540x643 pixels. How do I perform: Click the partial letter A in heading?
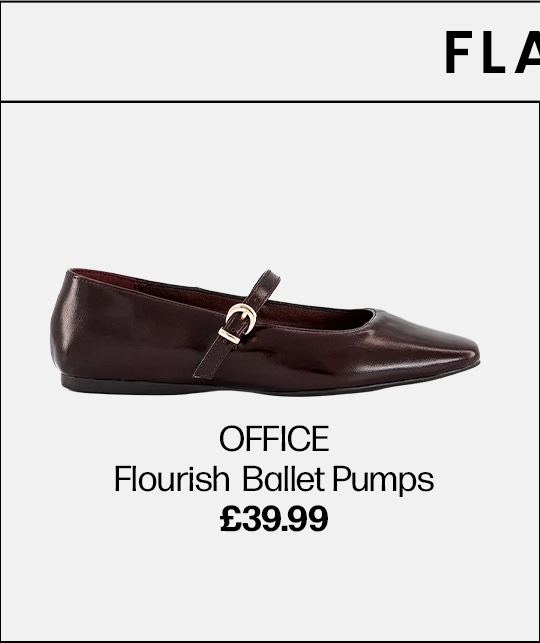click(528, 52)
